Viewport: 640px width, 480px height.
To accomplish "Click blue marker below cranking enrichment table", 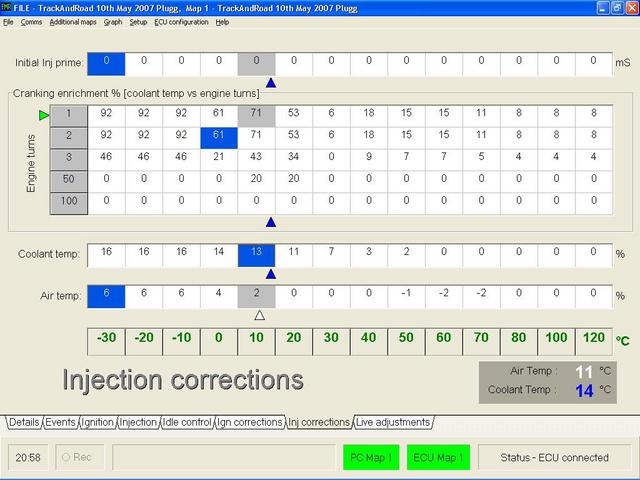I will (x=271, y=222).
